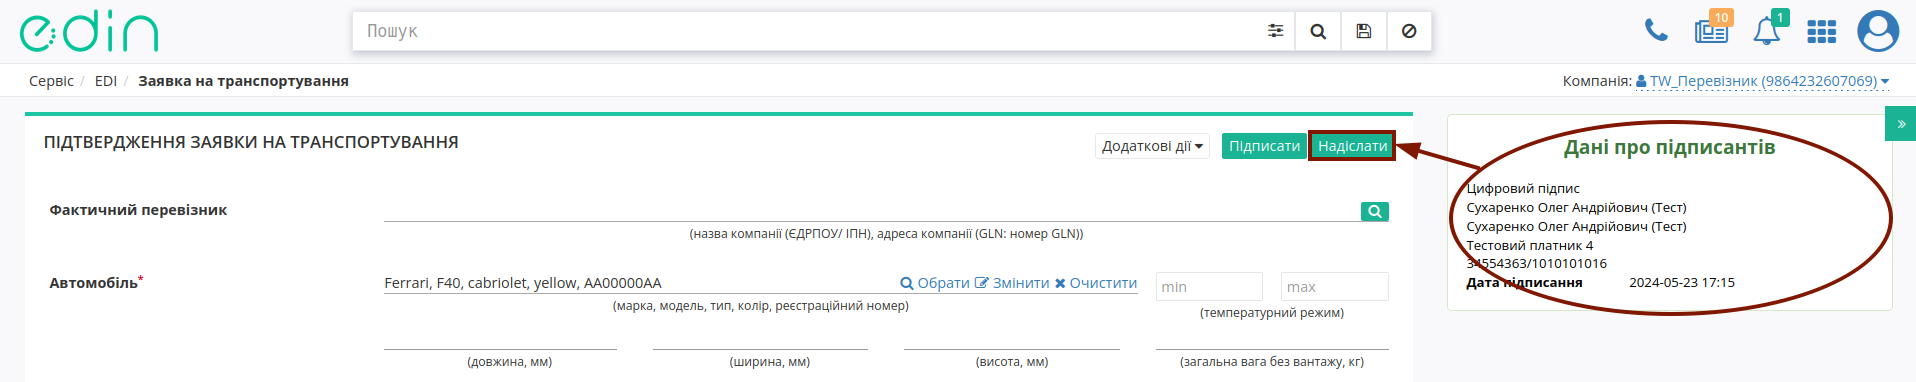Click the Фактичний перевізник input field
Image resolution: width=1916 pixels, height=382 pixels.
click(x=871, y=210)
